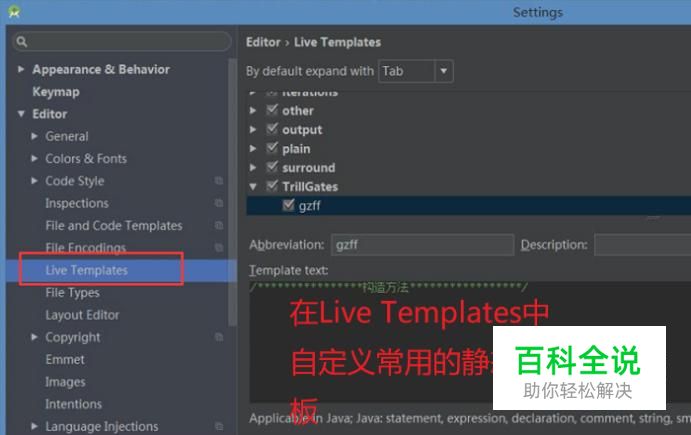Click the icon beside File Encodings
Viewport: 691px width, 435px height.
[x=219, y=247]
